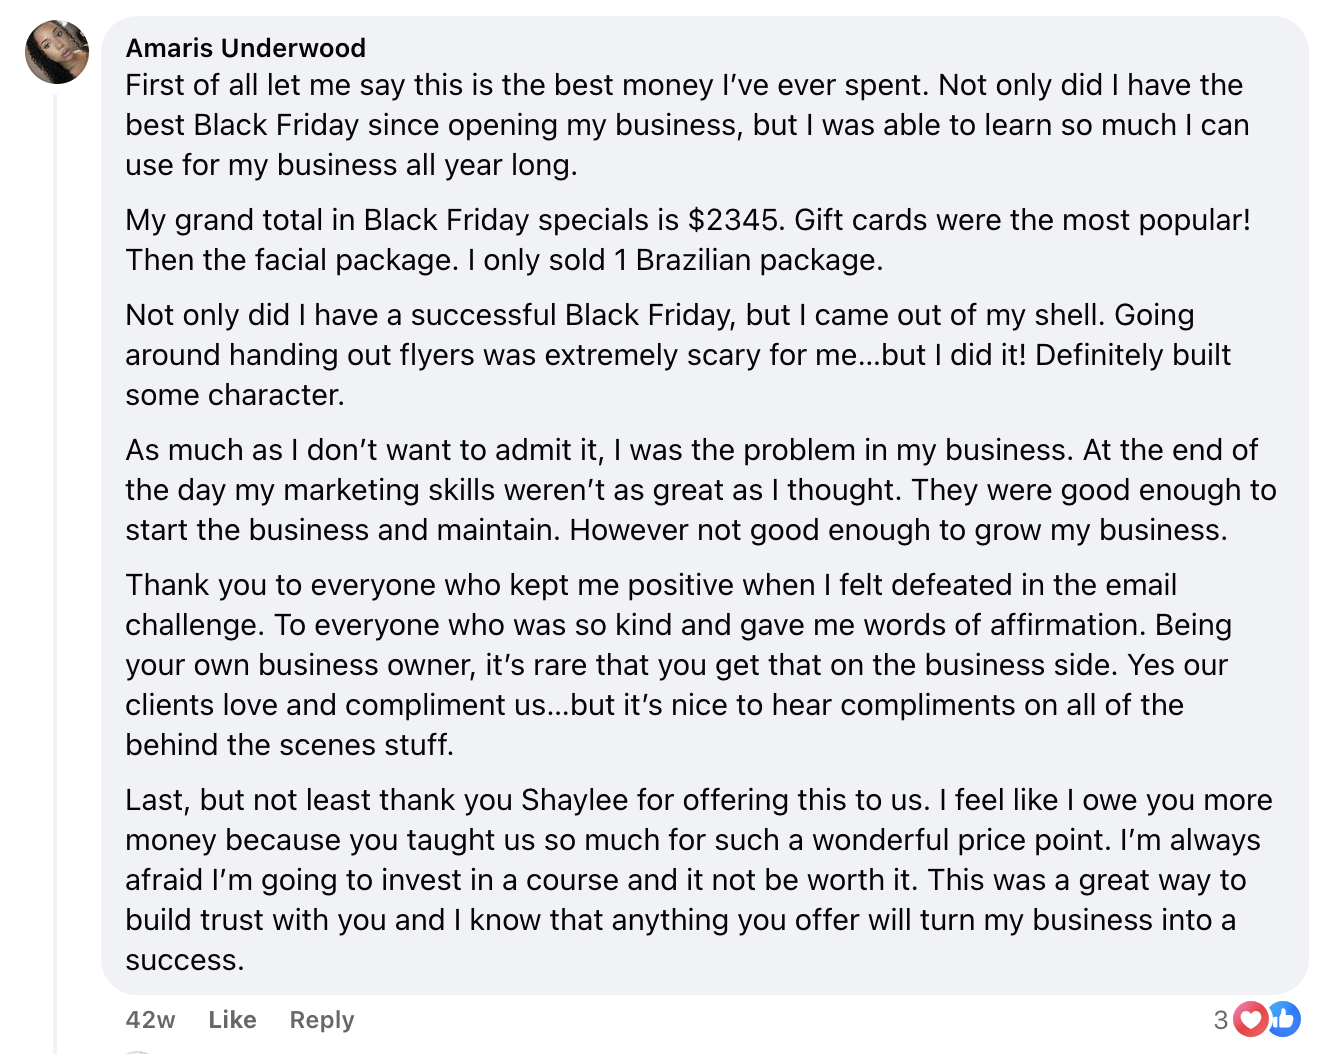Click 'Gift cards were the most popular!' sentence
The height and width of the screenshot is (1054, 1330).
coord(1022,220)
